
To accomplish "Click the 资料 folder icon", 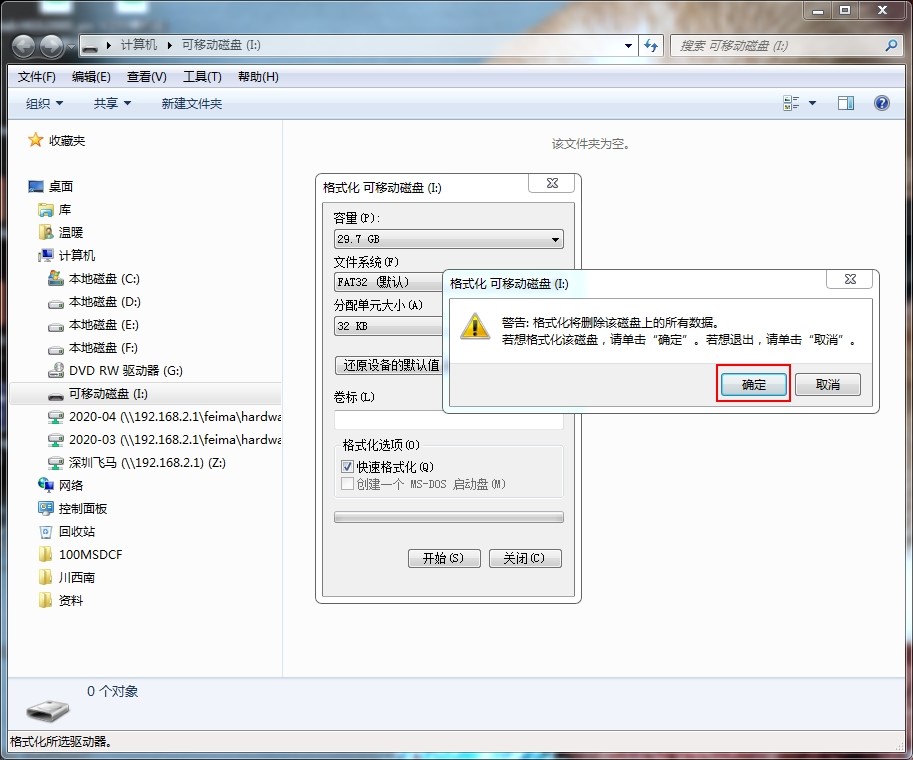I will [45, 600].
